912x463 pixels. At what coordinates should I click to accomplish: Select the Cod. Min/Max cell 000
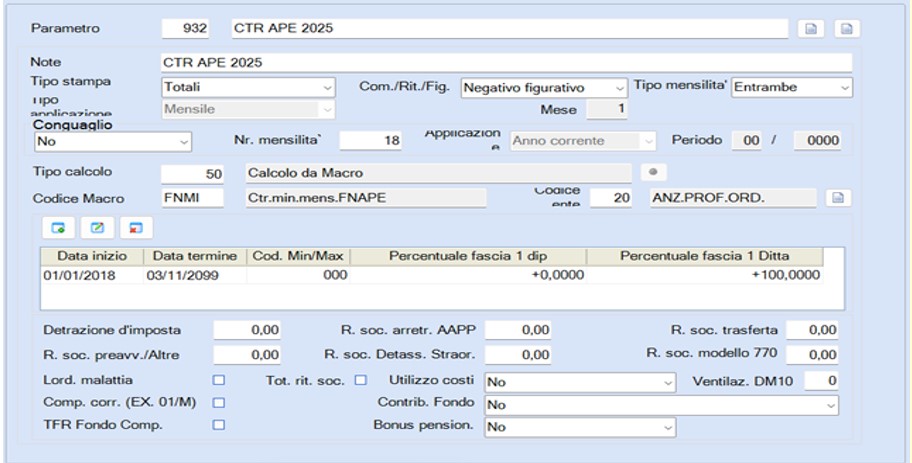click(x=298, y=275)
